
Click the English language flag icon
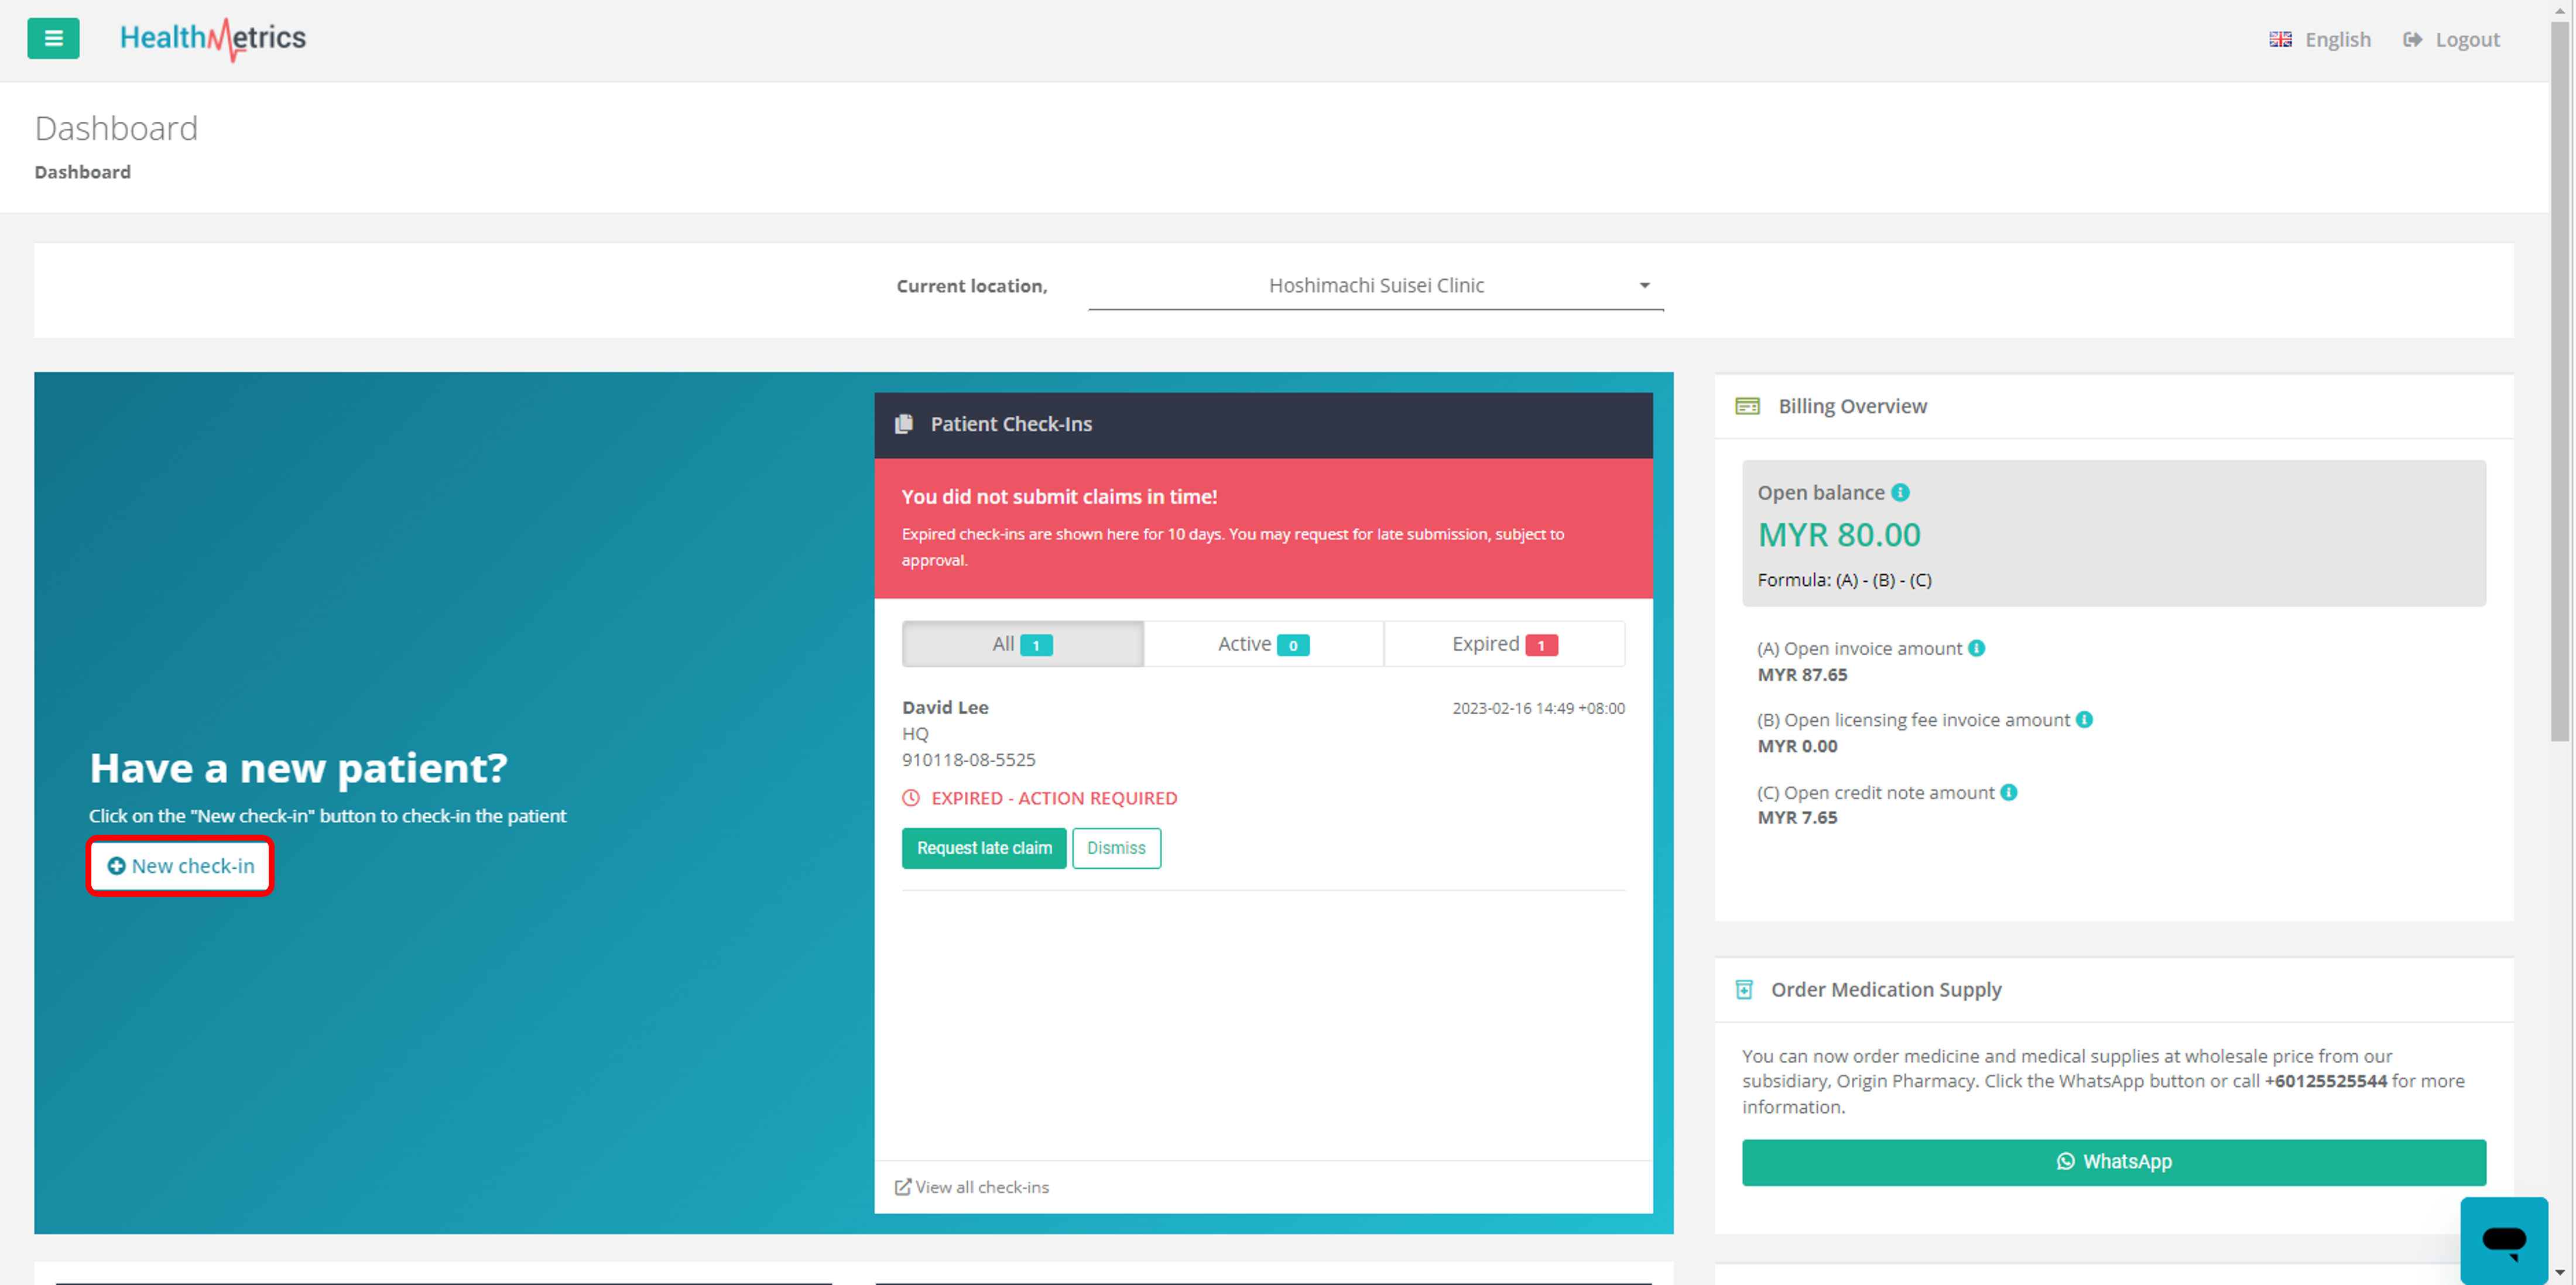(x=2280, y=39)
